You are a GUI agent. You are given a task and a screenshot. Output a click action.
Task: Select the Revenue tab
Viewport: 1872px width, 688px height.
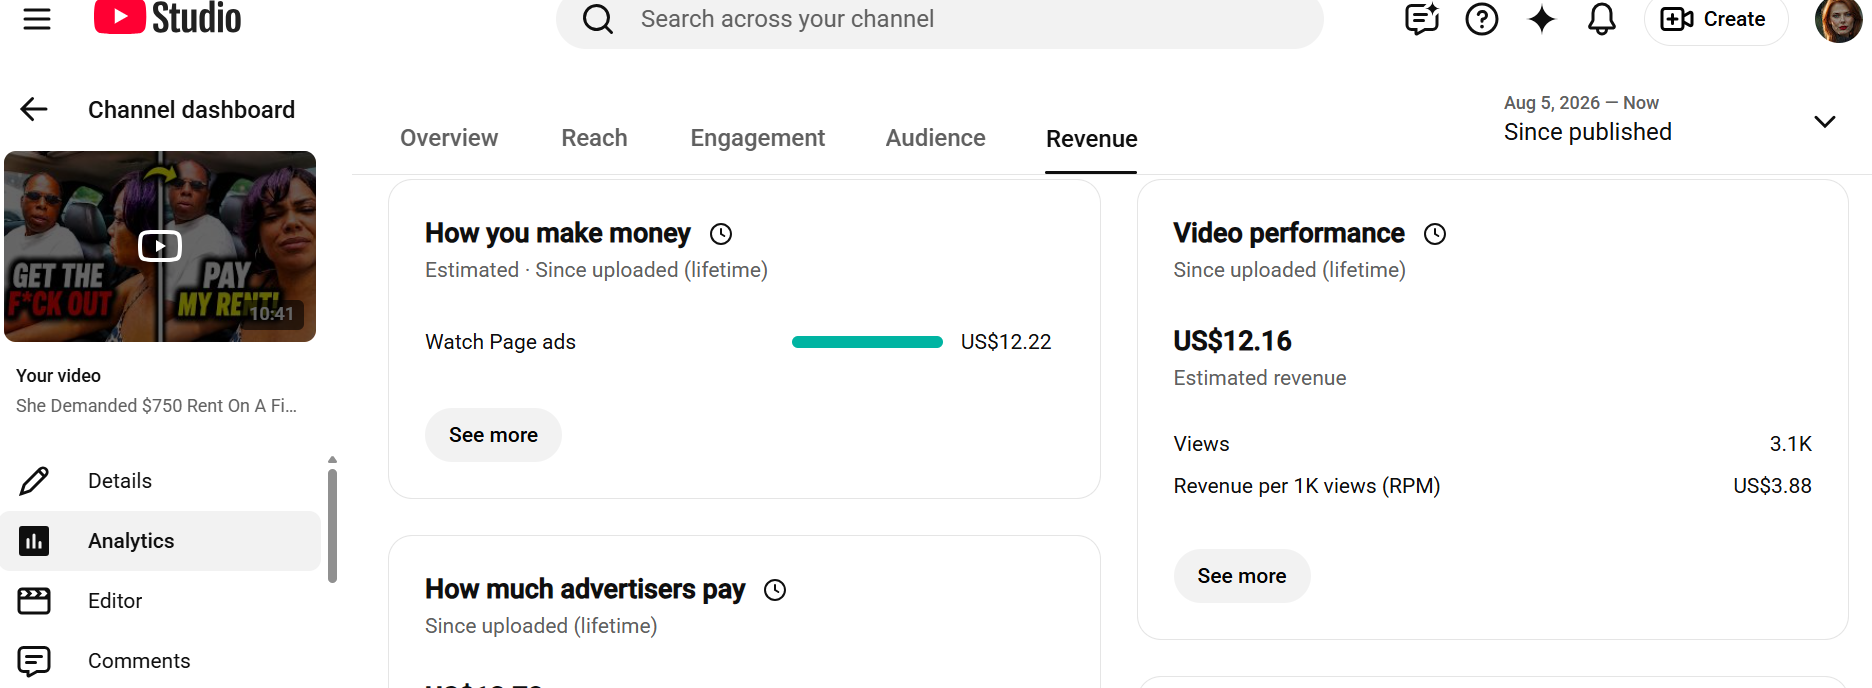(x=1091, y=139)
